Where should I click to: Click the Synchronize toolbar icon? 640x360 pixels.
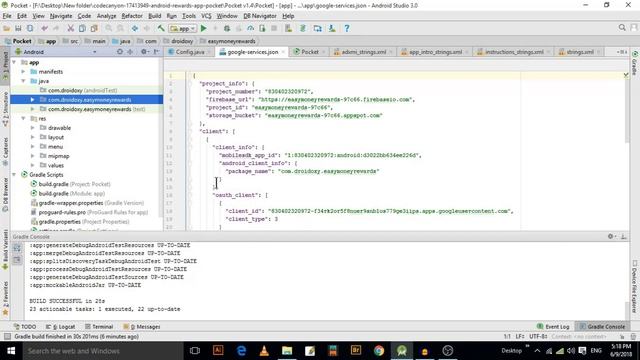30,29
